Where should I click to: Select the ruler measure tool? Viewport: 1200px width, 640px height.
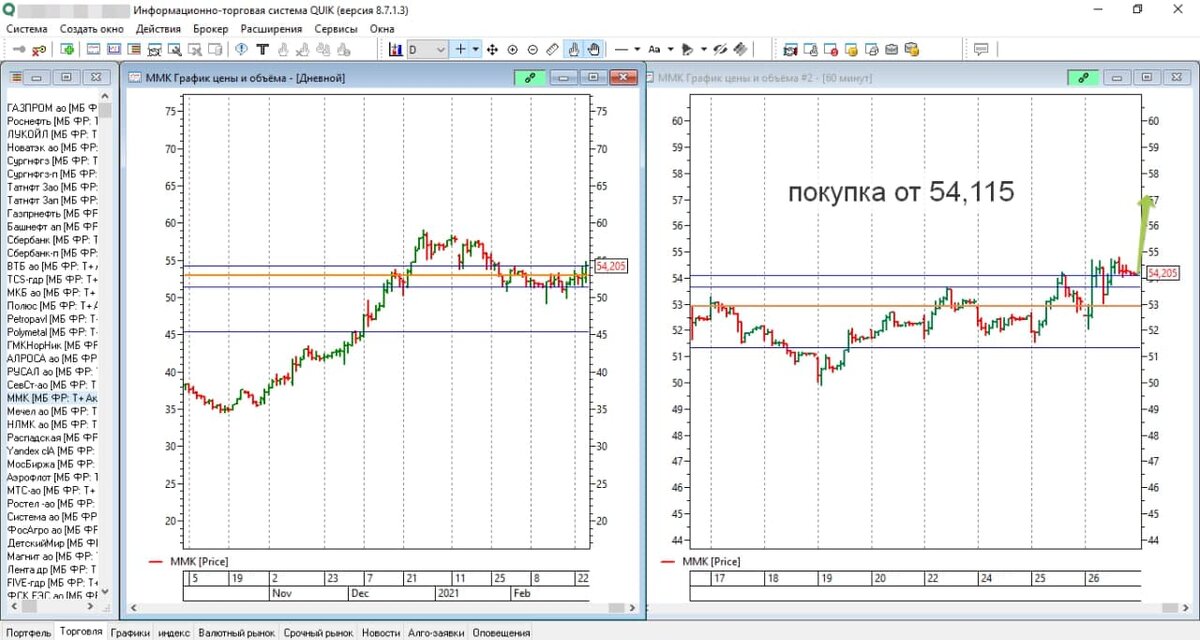553,49
